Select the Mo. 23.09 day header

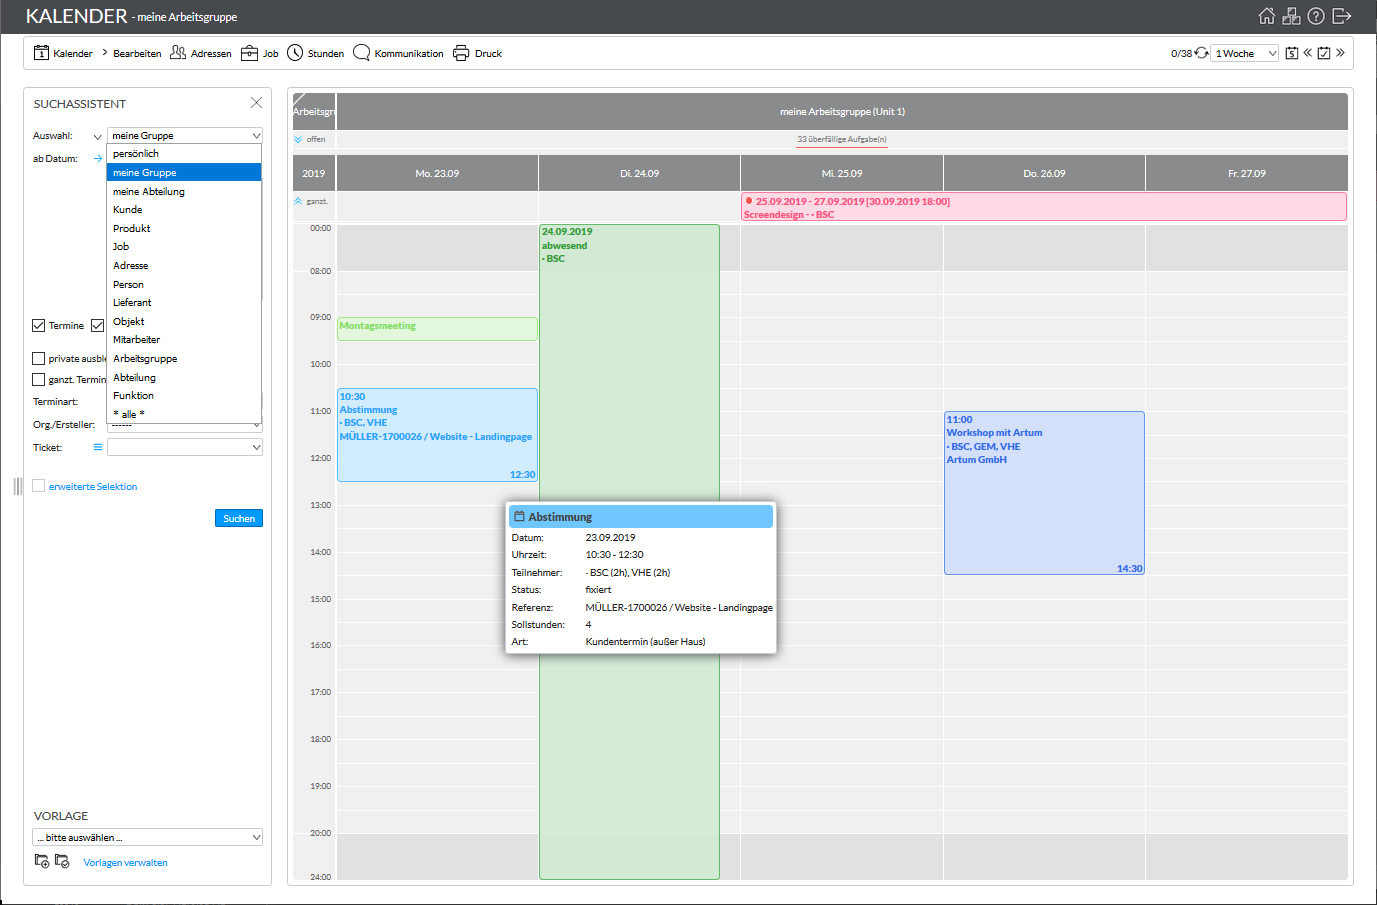click(437, 173)
